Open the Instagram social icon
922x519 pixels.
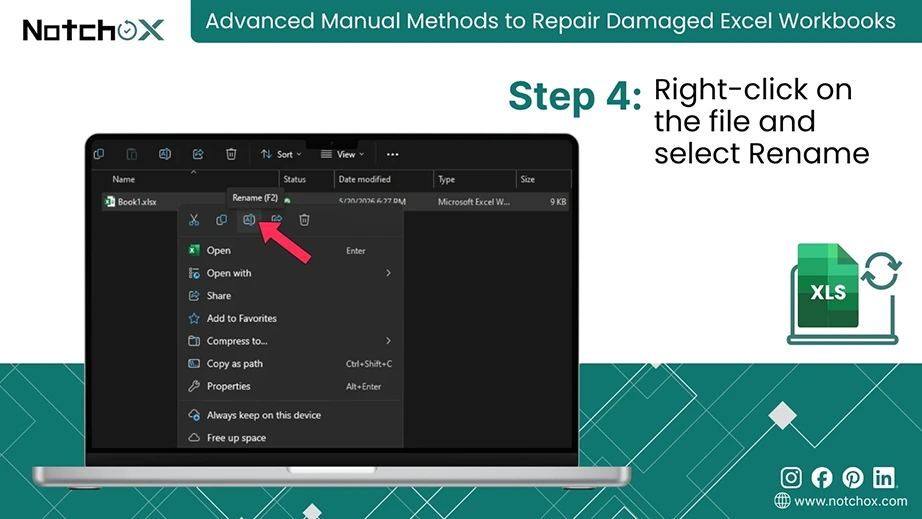(791, 477)
